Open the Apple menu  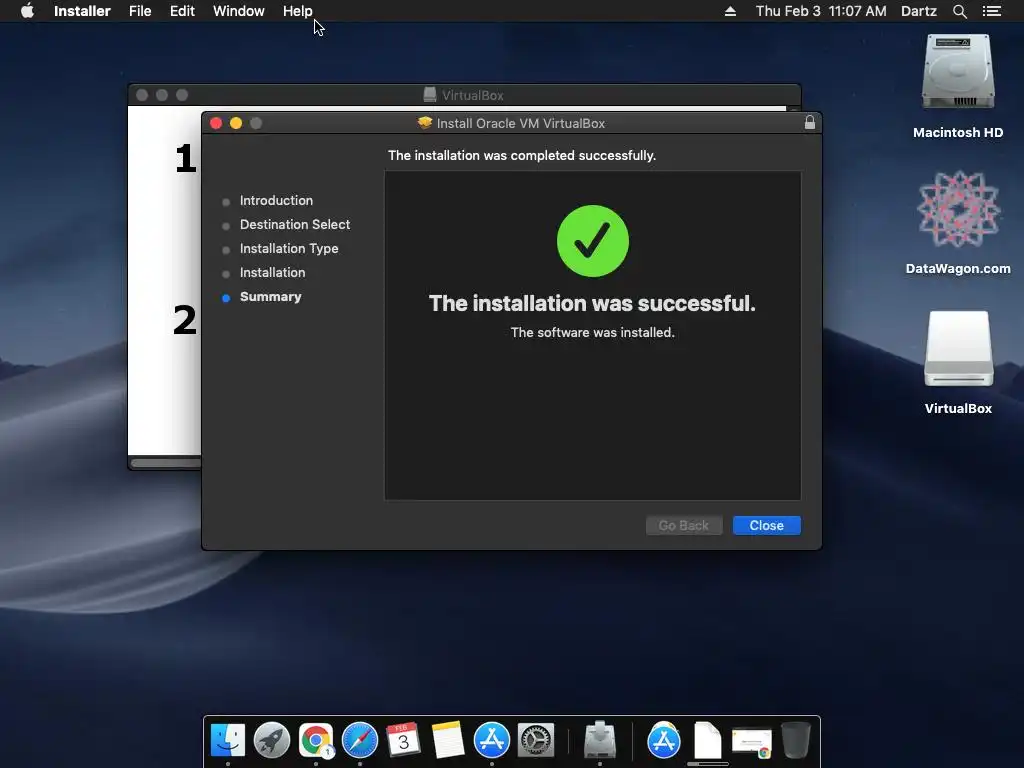[27, 11]
